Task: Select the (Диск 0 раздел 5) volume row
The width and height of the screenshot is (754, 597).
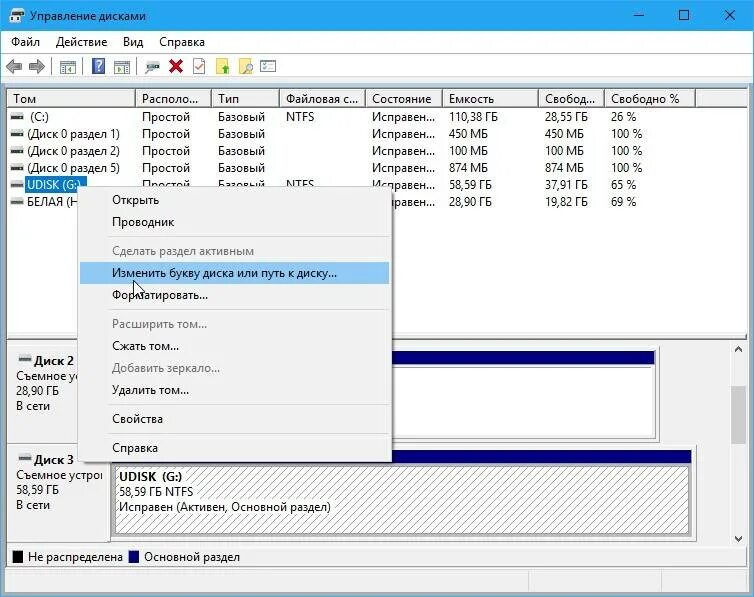Action: tap(377, 168)
